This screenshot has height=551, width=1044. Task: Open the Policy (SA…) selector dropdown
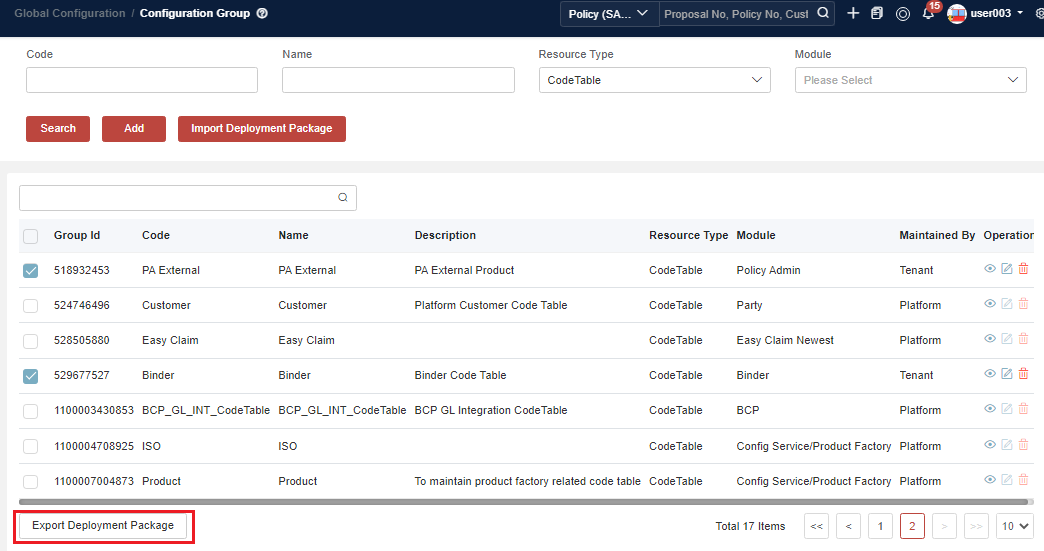608,14
